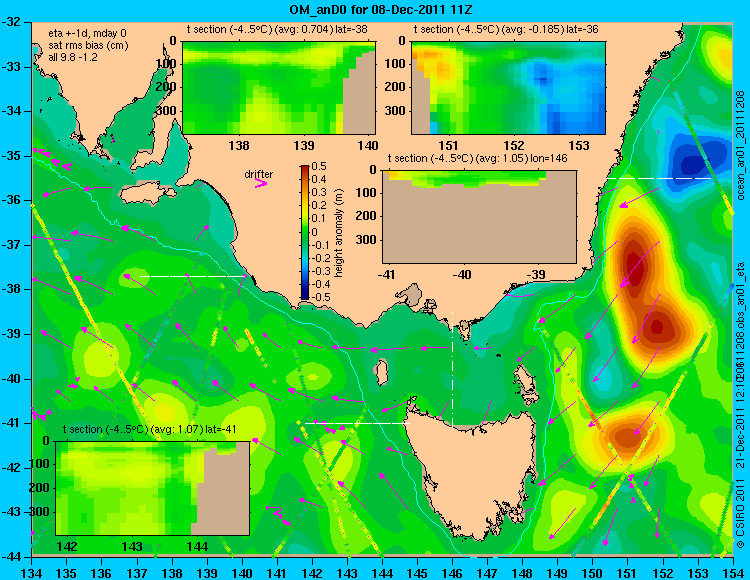Click the white dashed section line at latitude -38
The height and width of the screenshot is (580, 750).
pos(193,276)
